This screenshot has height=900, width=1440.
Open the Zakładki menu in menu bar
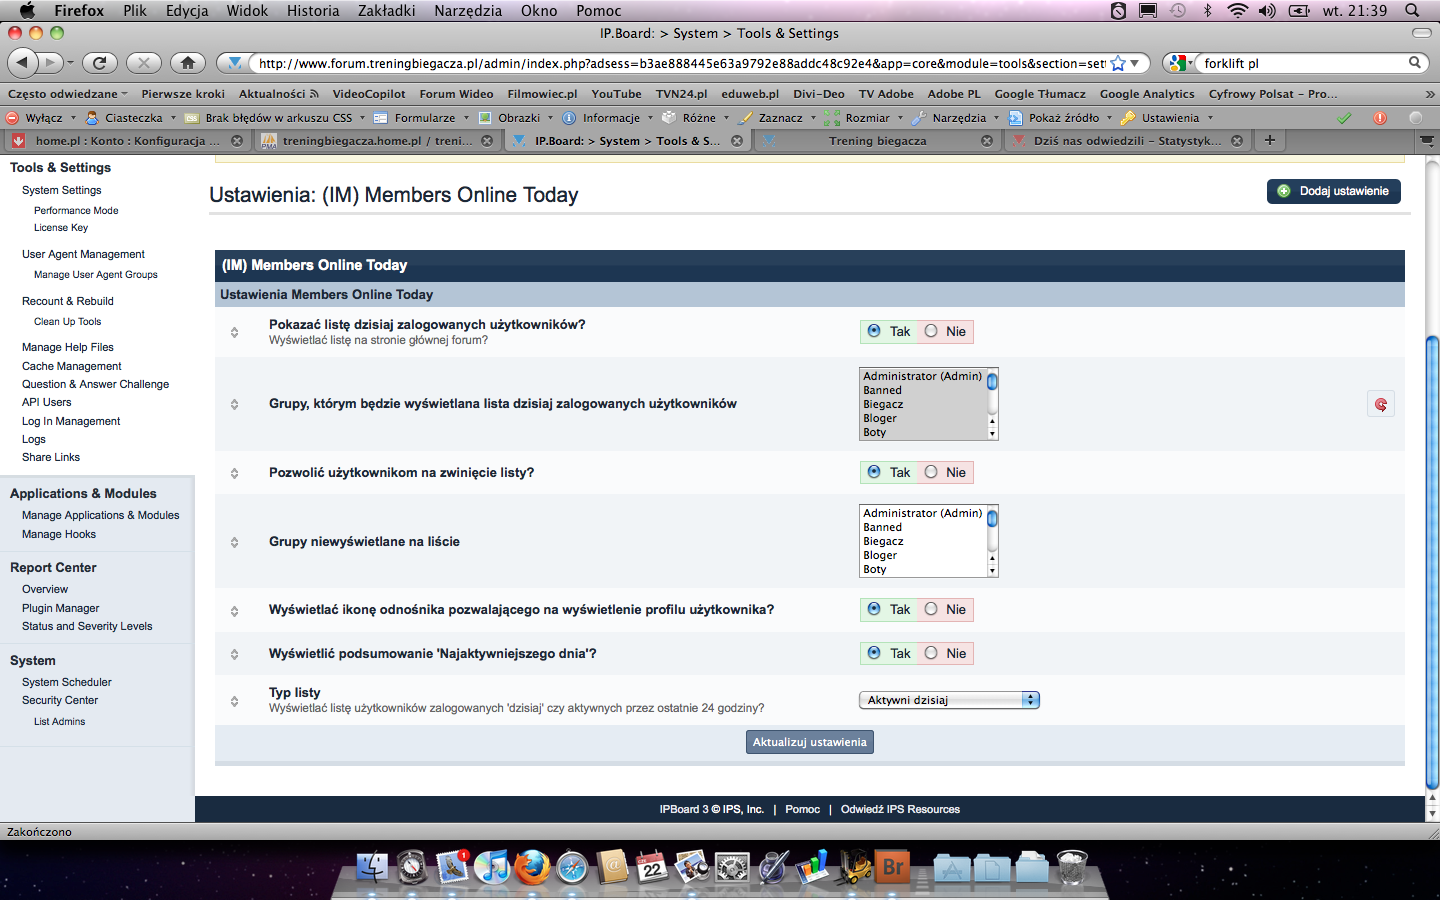pyautogui.click(x=386, y=11)
